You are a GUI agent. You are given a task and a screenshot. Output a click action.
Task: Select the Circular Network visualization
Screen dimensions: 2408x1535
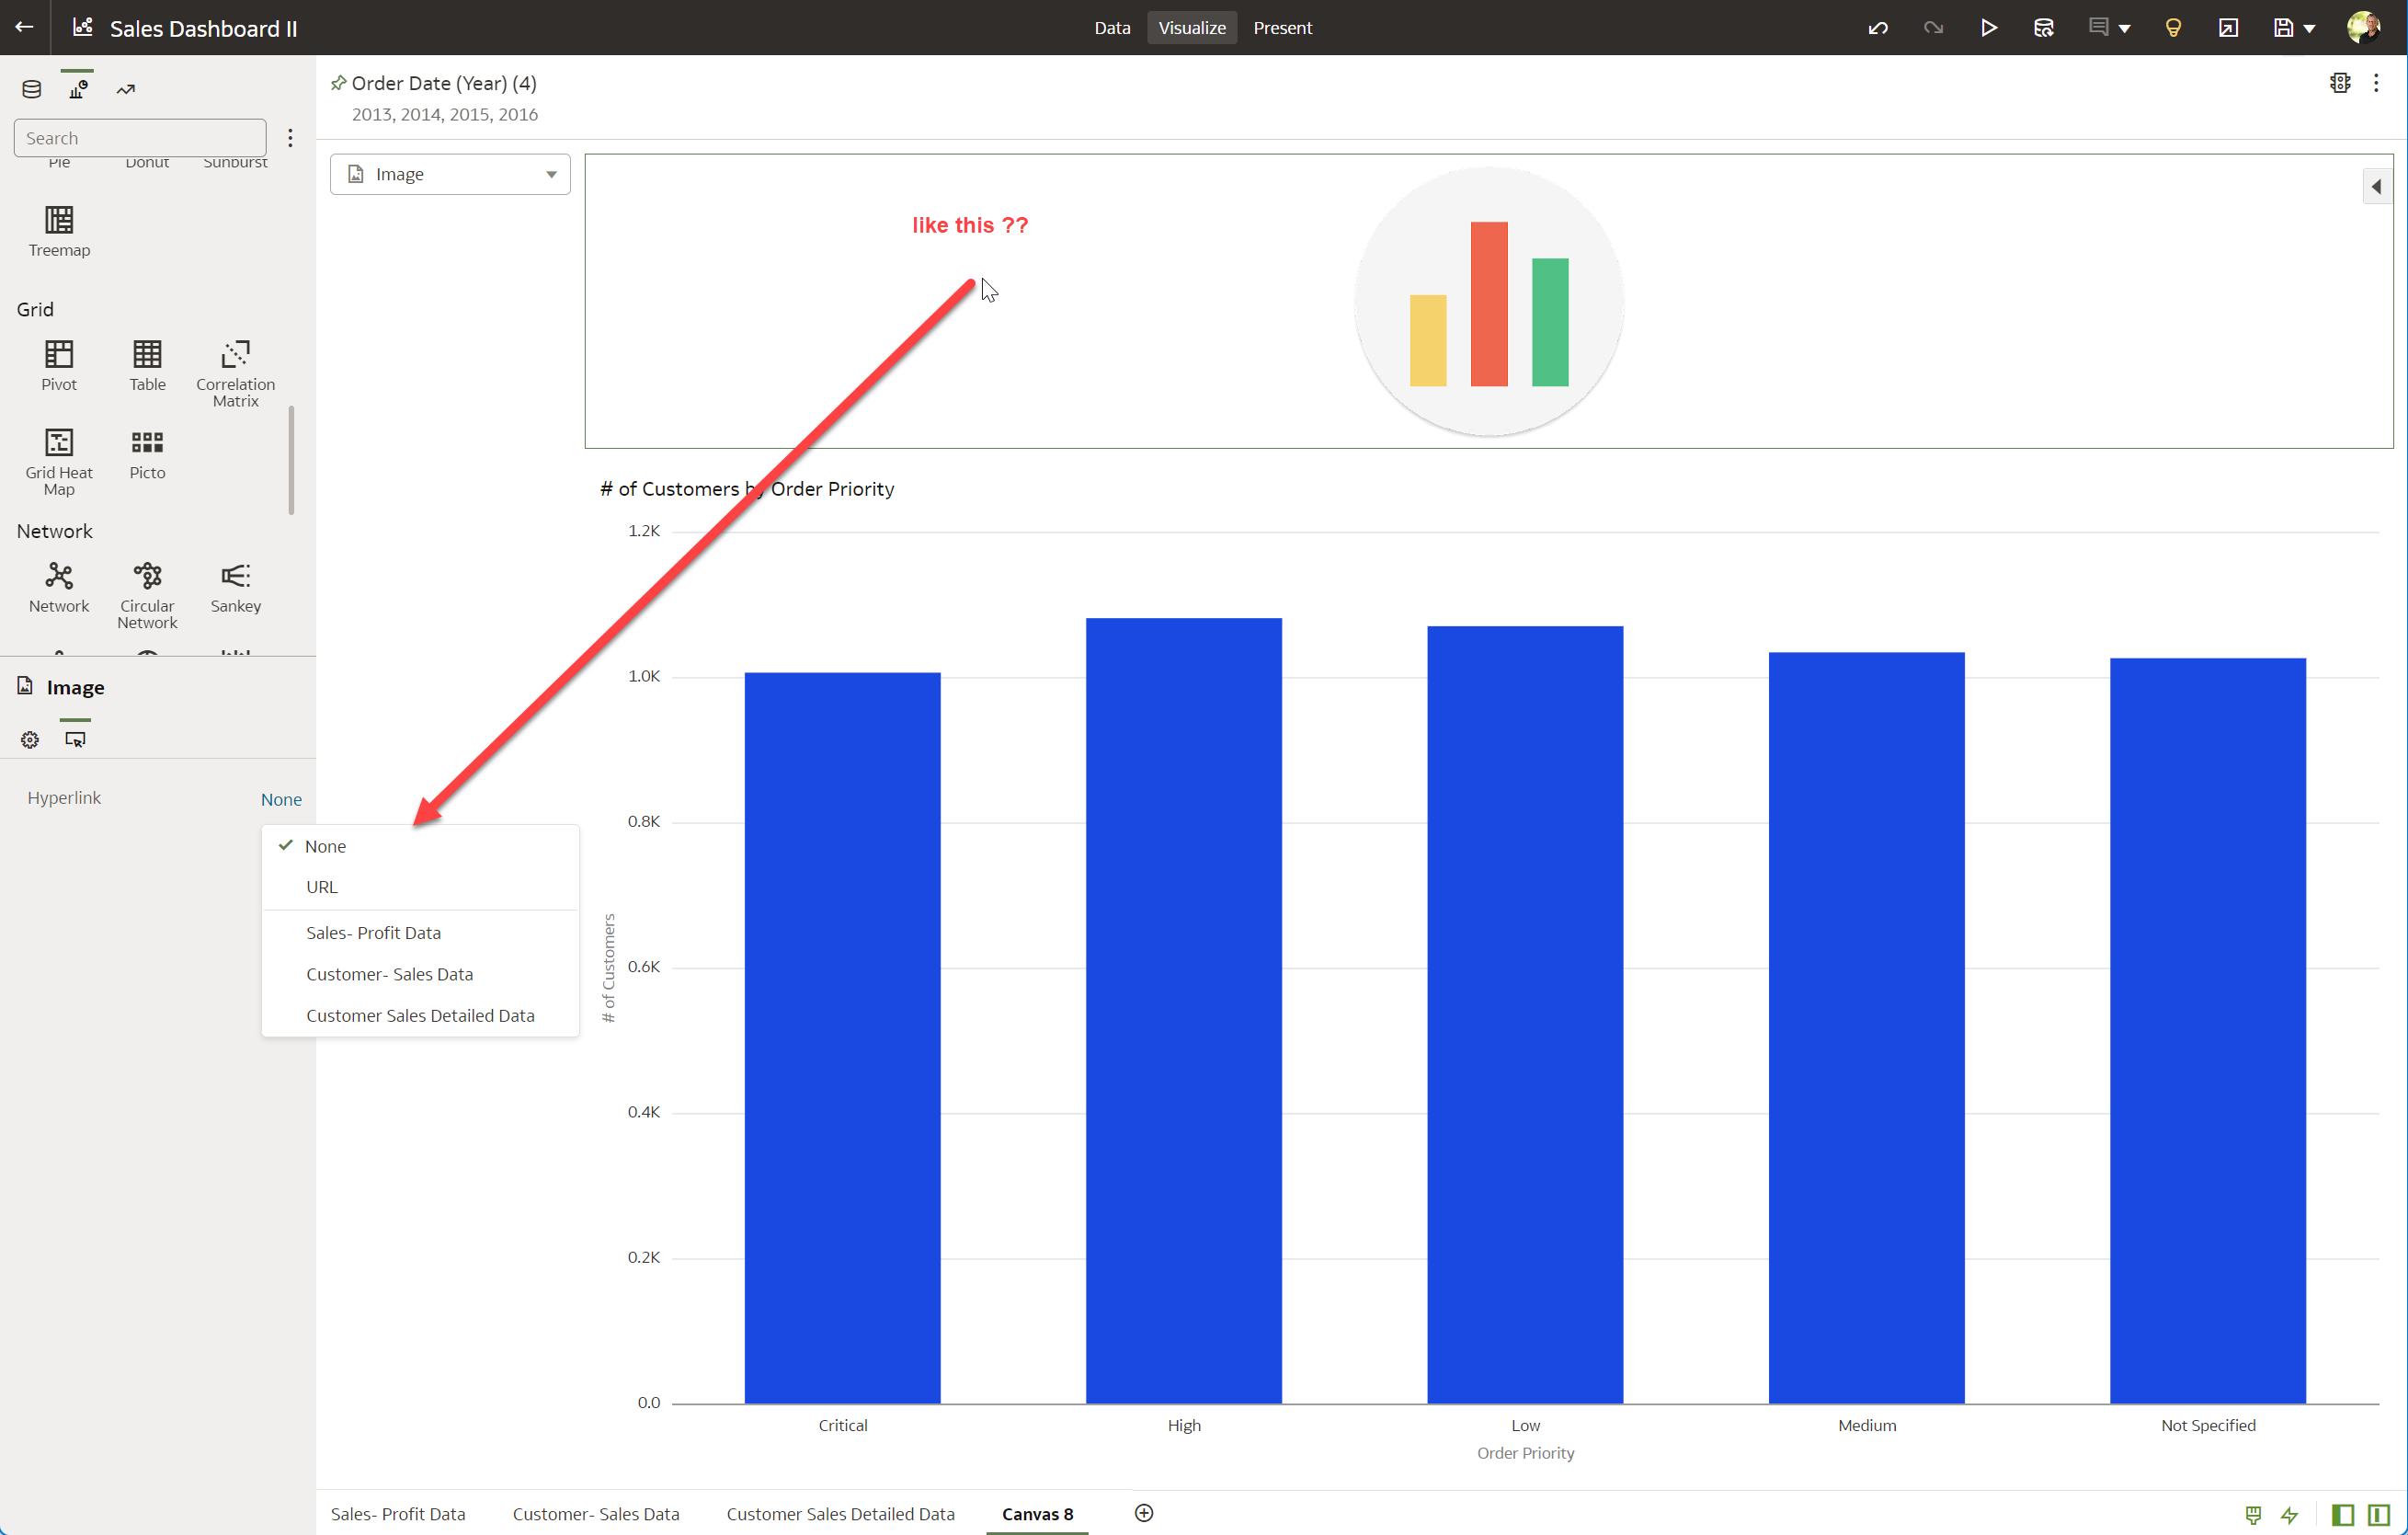tap(147, 595)
